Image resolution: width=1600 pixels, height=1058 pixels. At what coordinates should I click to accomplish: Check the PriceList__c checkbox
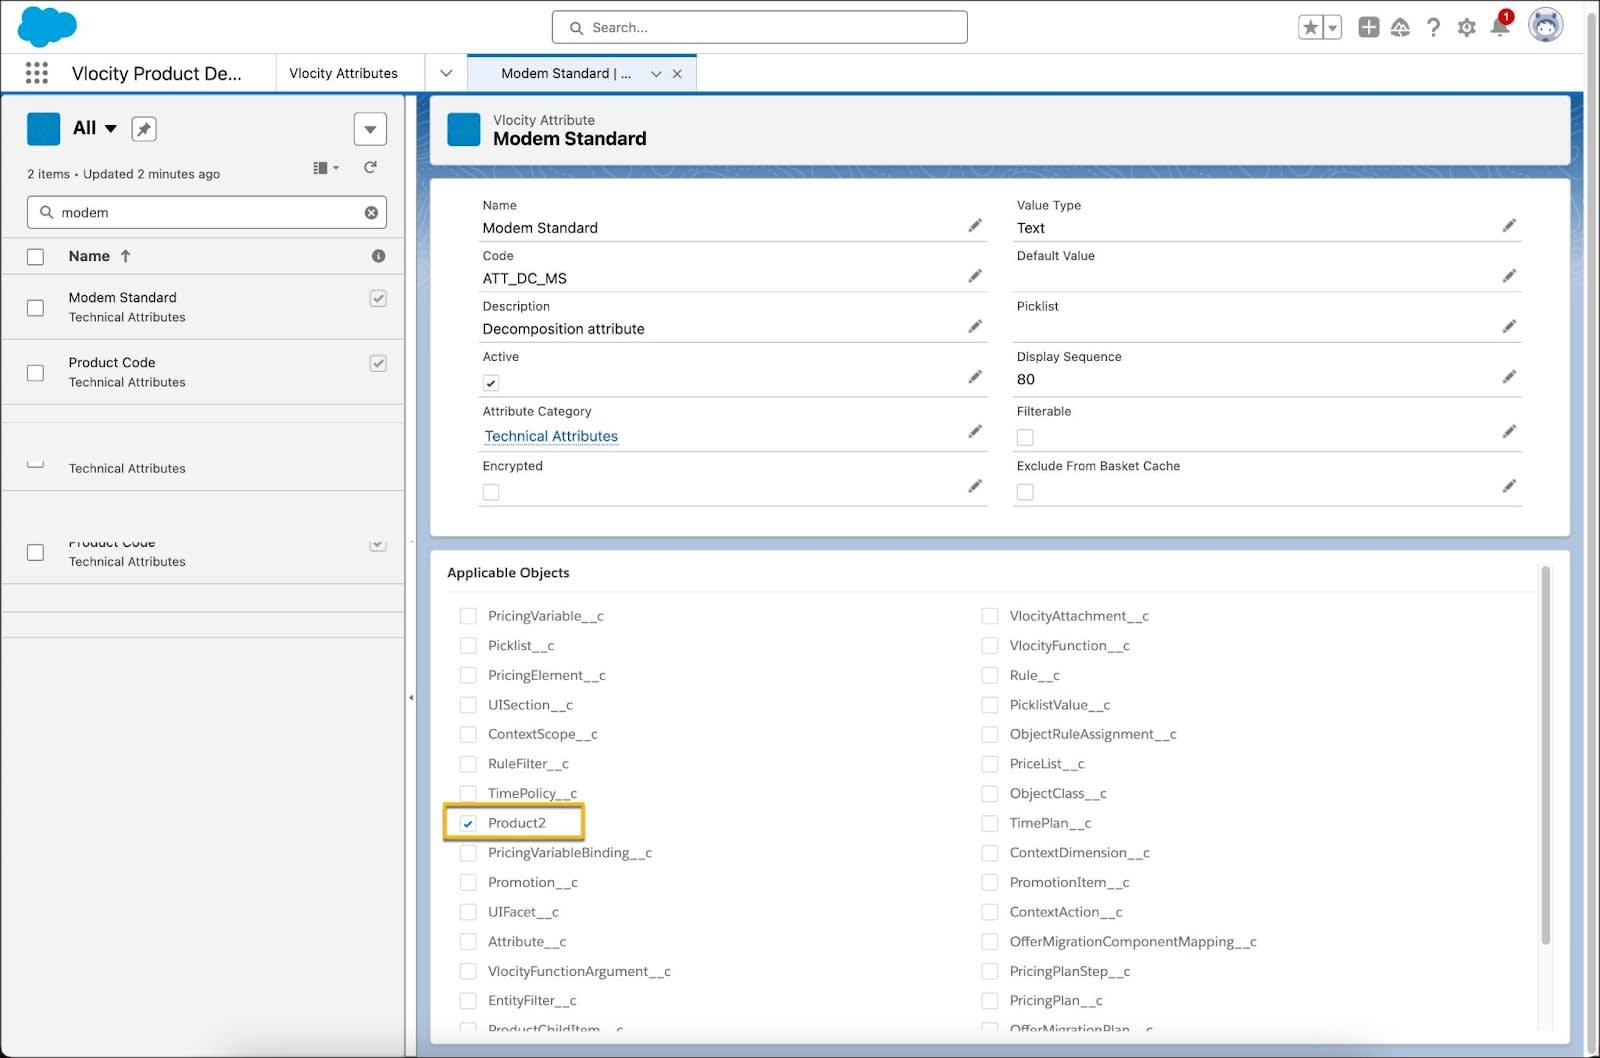click(x=990, y=764)
